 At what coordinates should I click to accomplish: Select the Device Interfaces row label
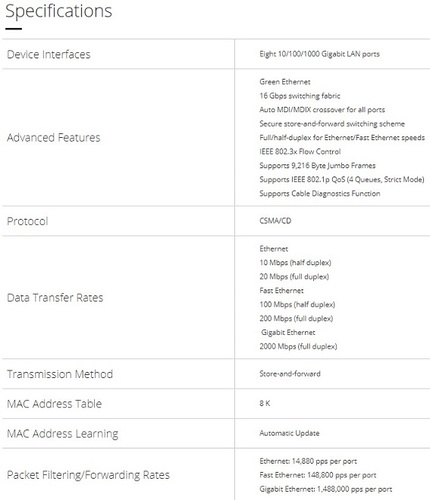click(x=49, y=54)
